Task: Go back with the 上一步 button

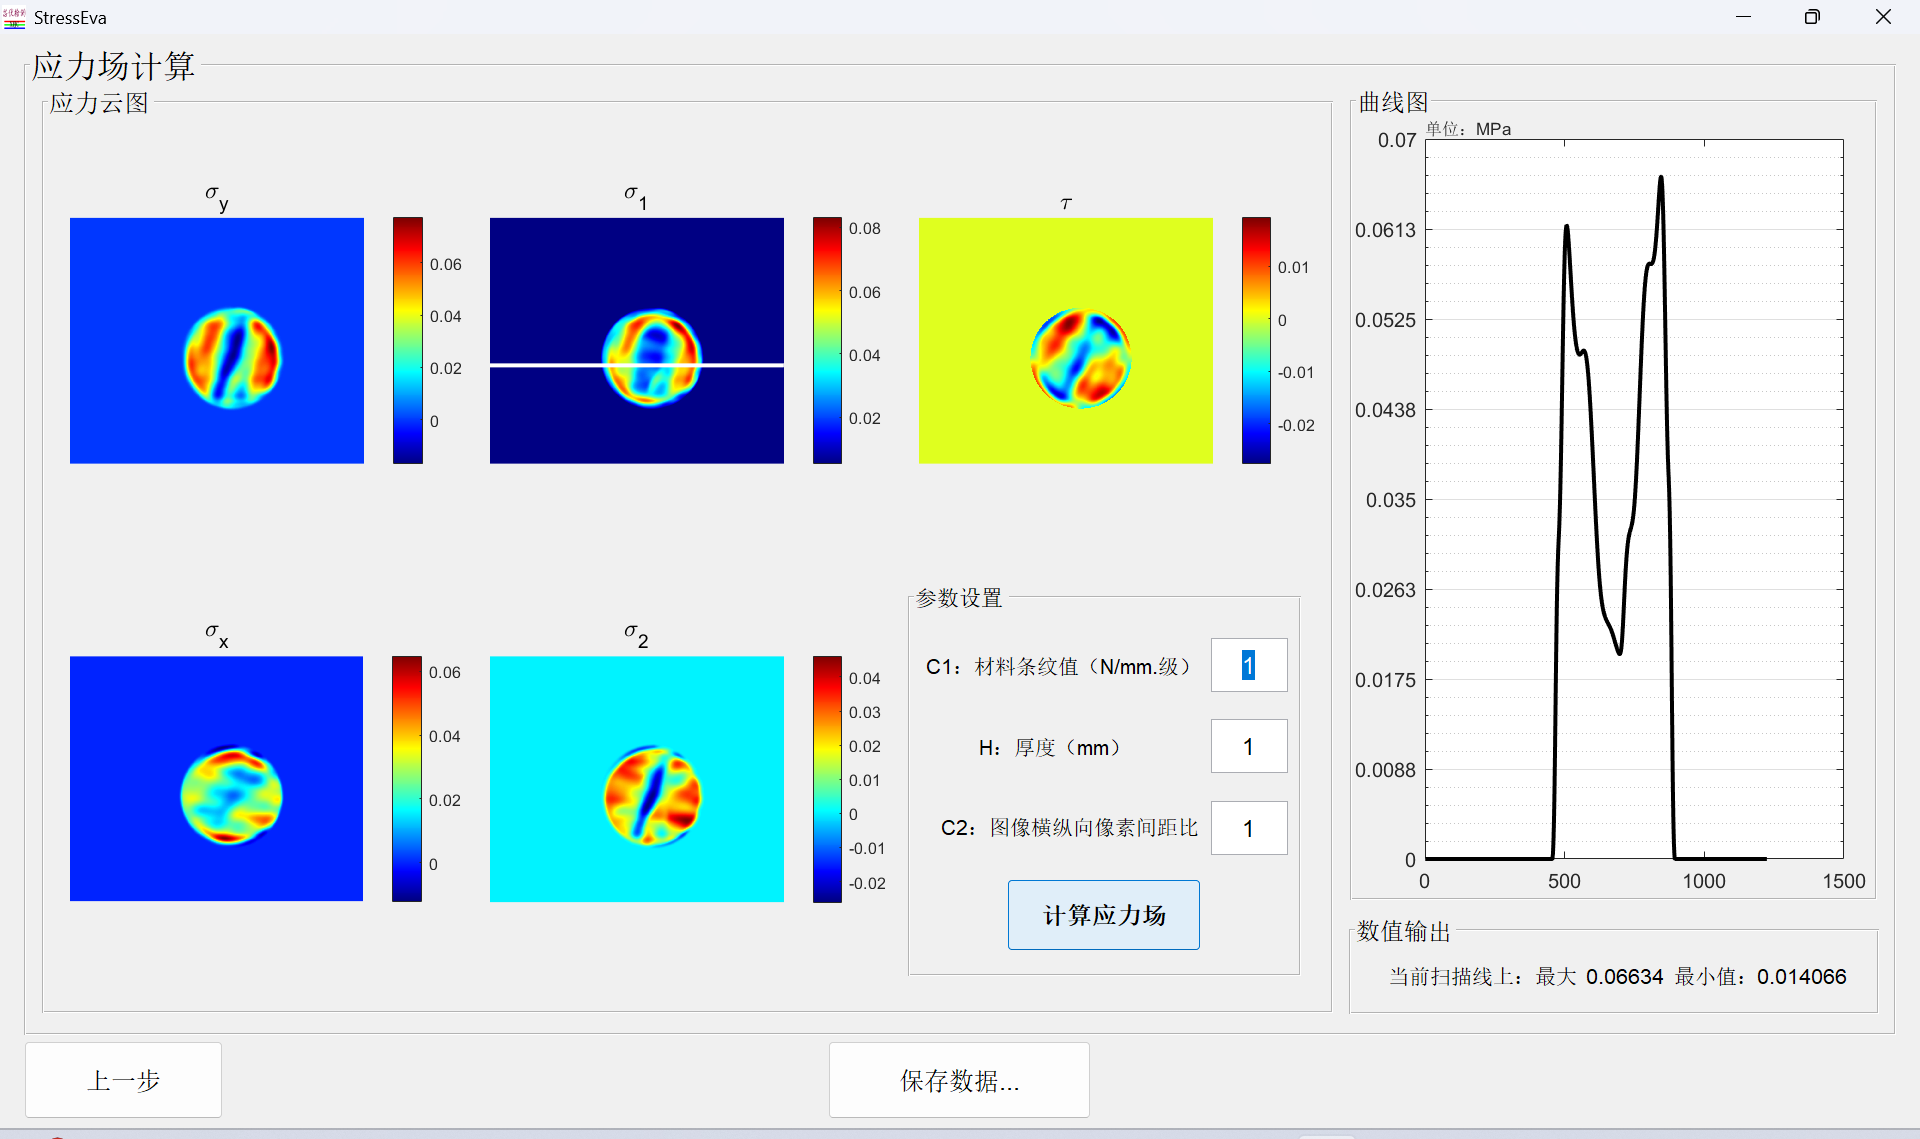Action: 124,1080
